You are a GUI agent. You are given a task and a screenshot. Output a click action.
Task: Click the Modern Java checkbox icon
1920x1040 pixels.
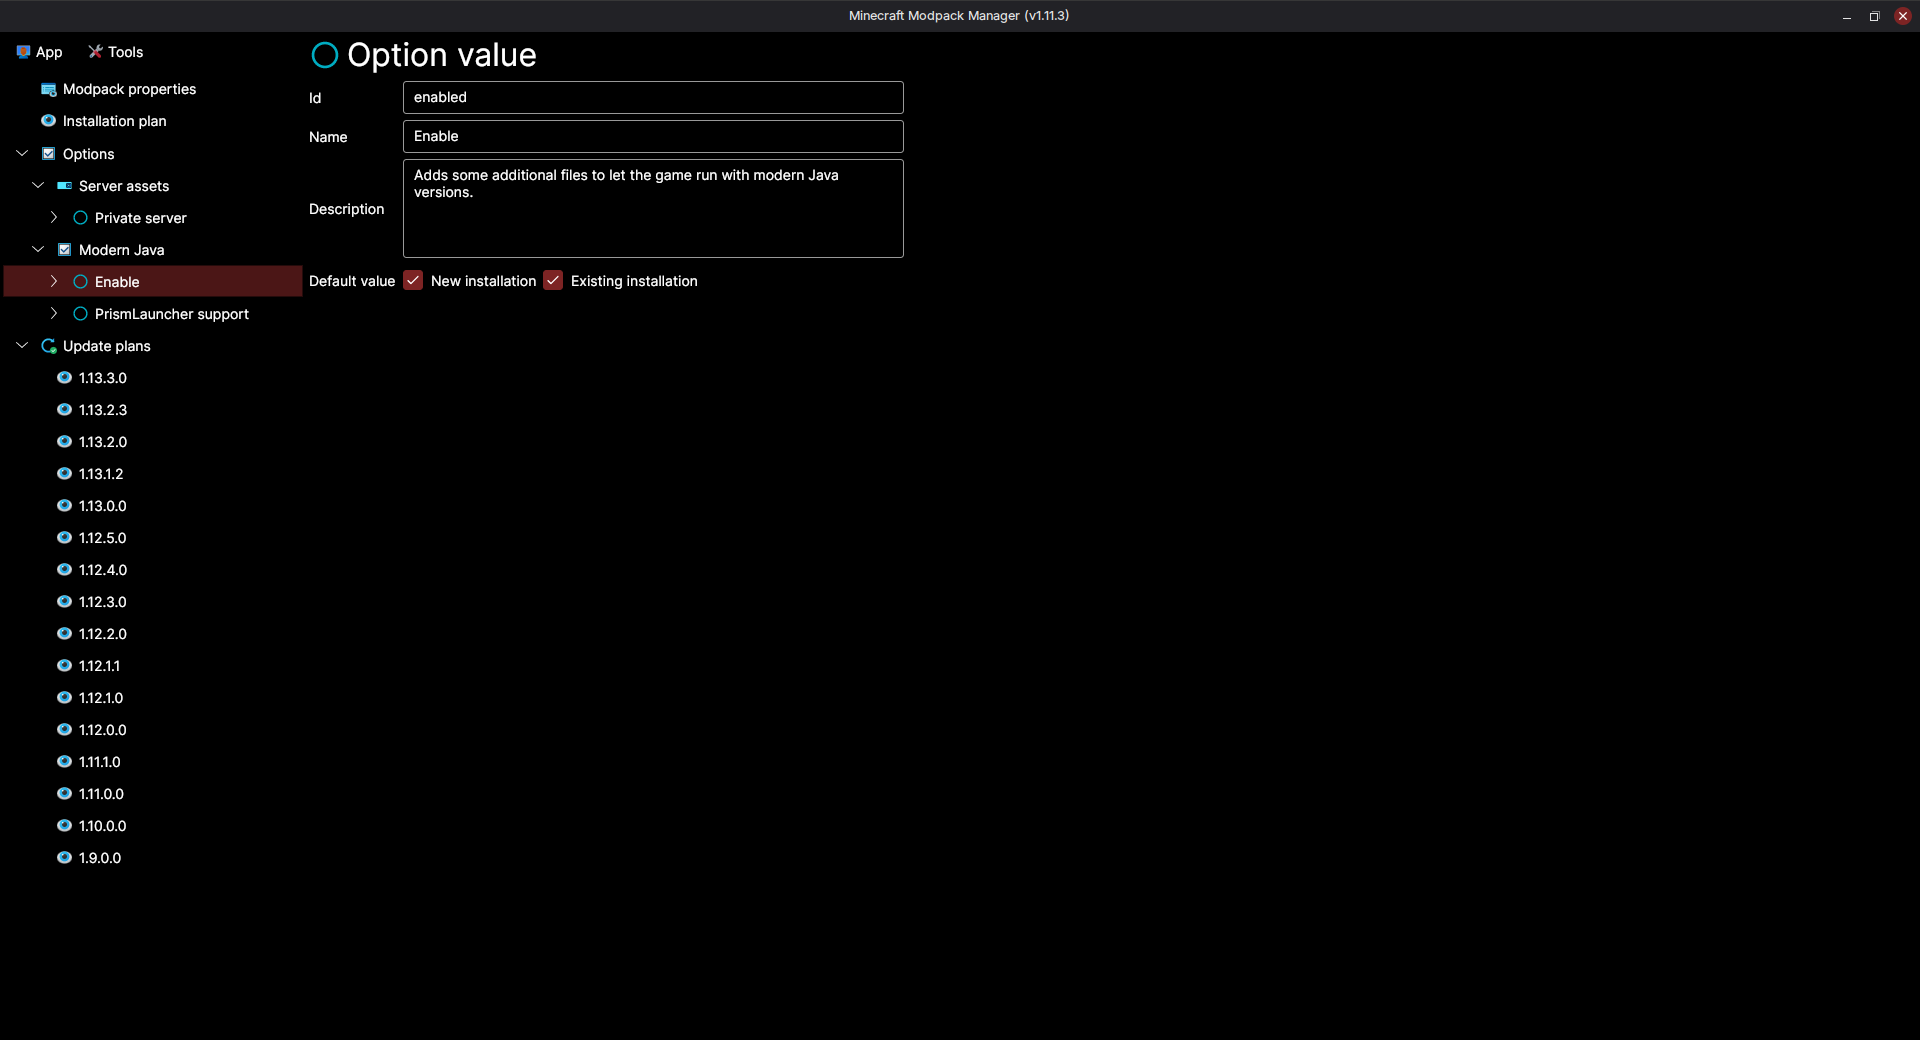[64, 250]
